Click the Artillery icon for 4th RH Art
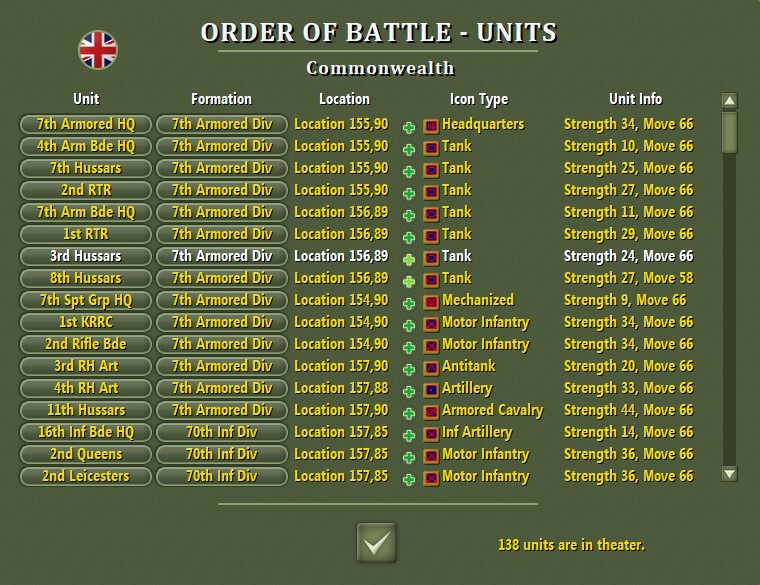The width and height of the screenshot is (760, 585). tap(431, 390)
